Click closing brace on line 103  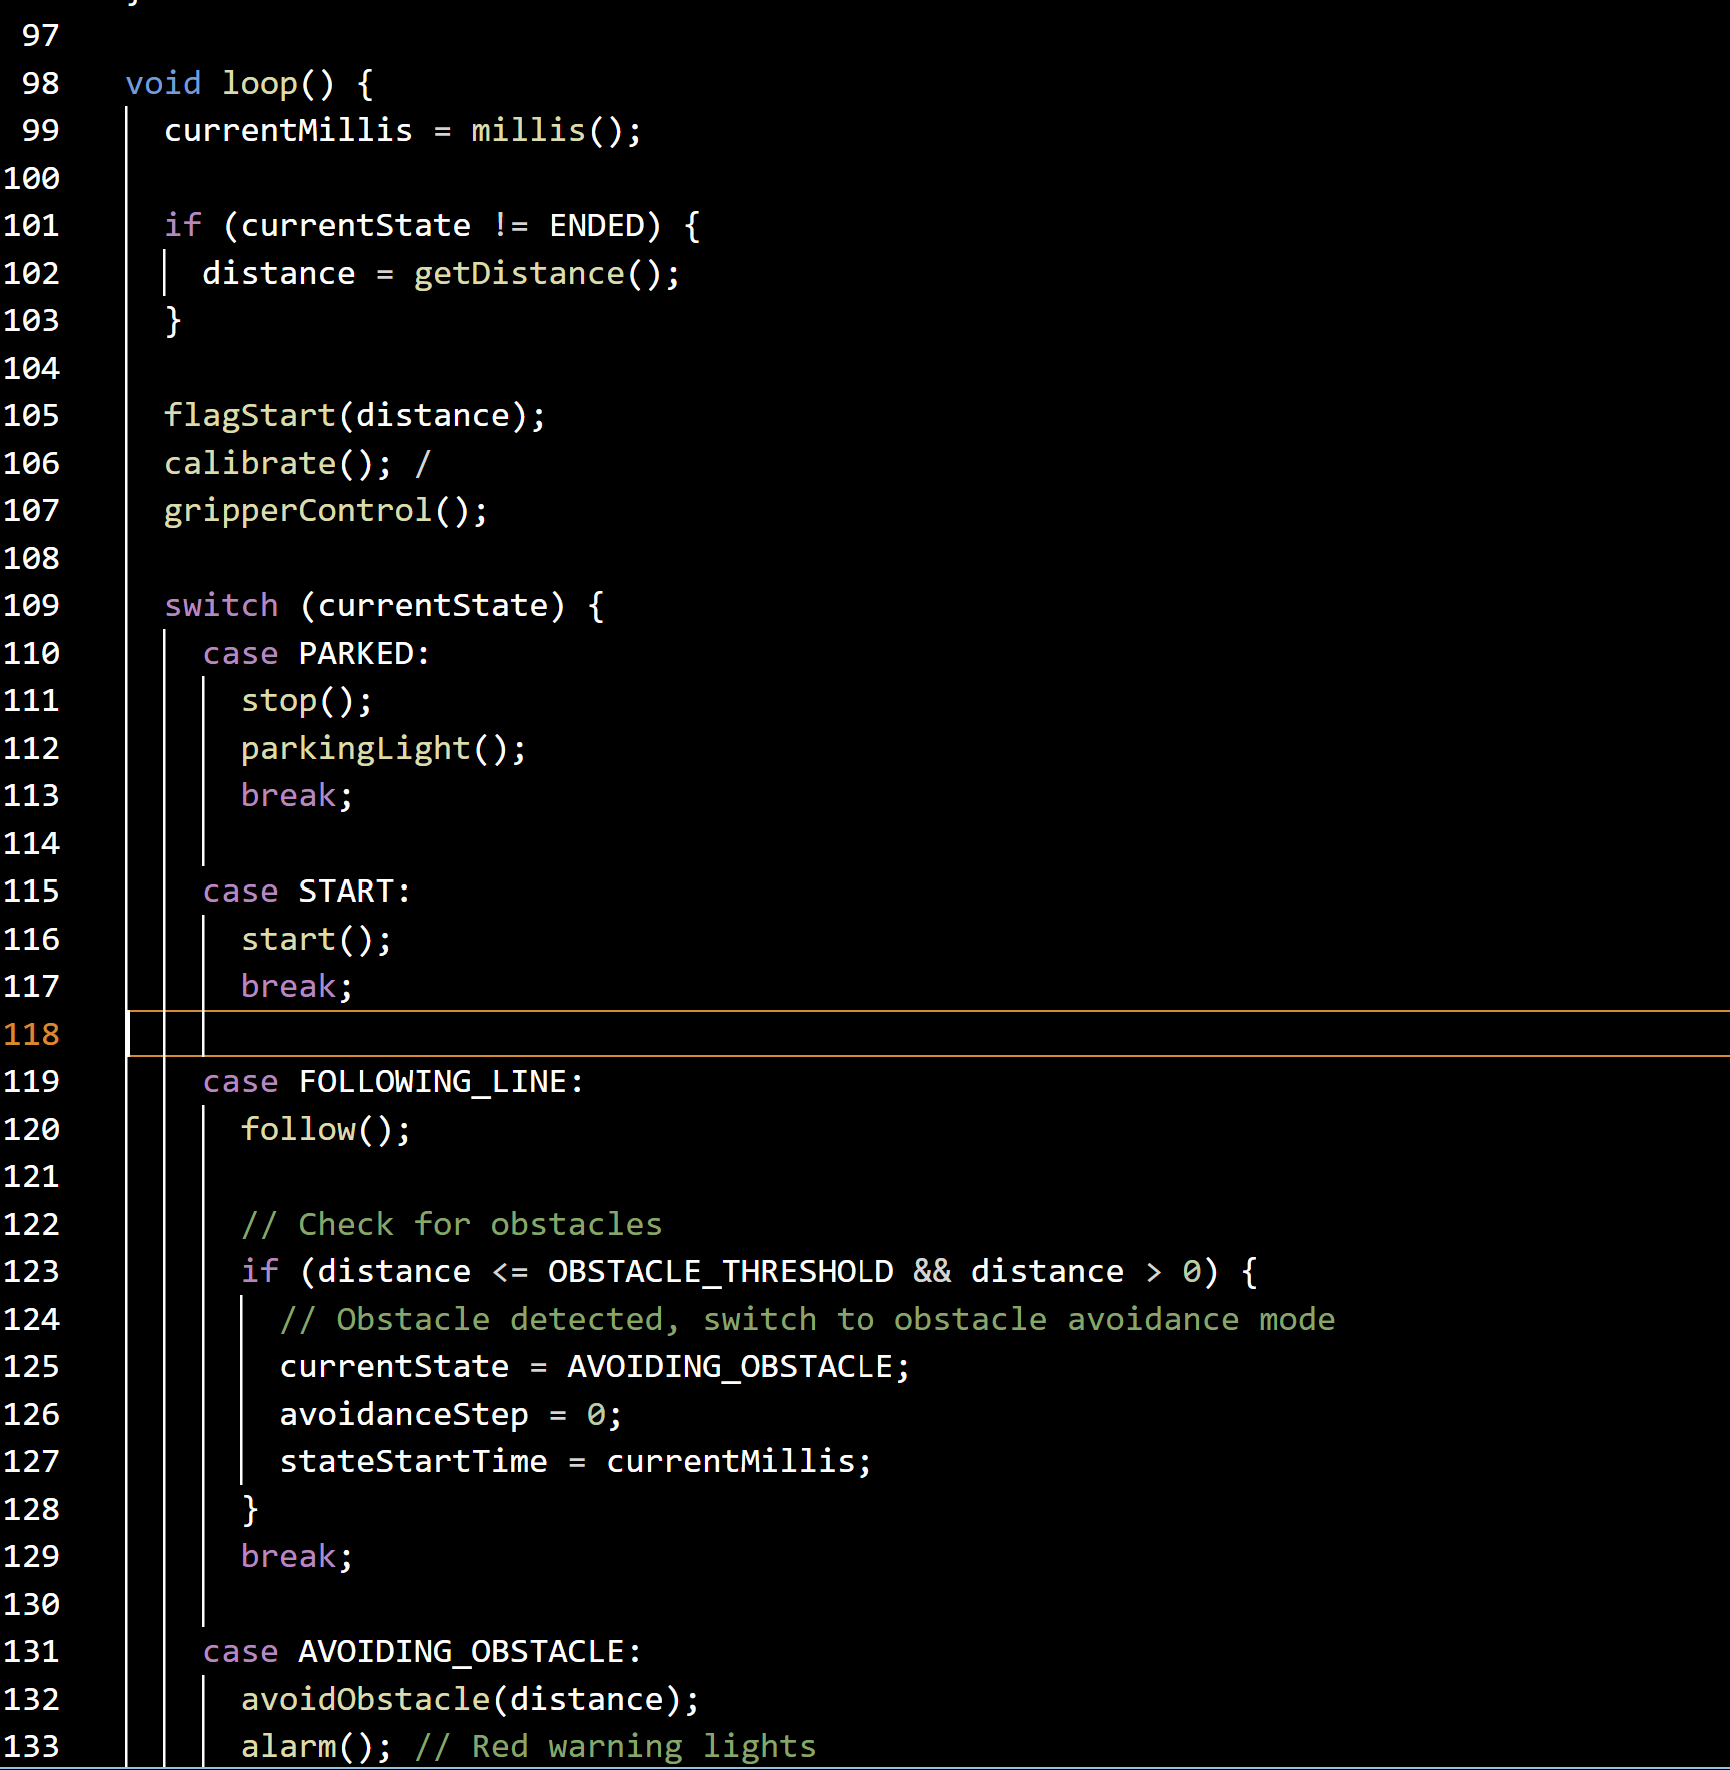[173, 320]
